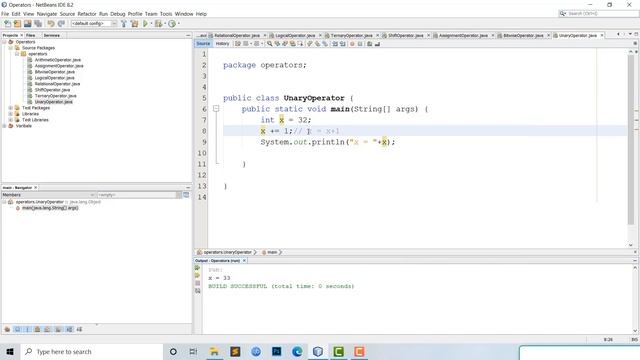The width and height of the screenshot is (640, 360).
Task: Click the editor Find Selection magnifier icon
Action: point(269,44)
